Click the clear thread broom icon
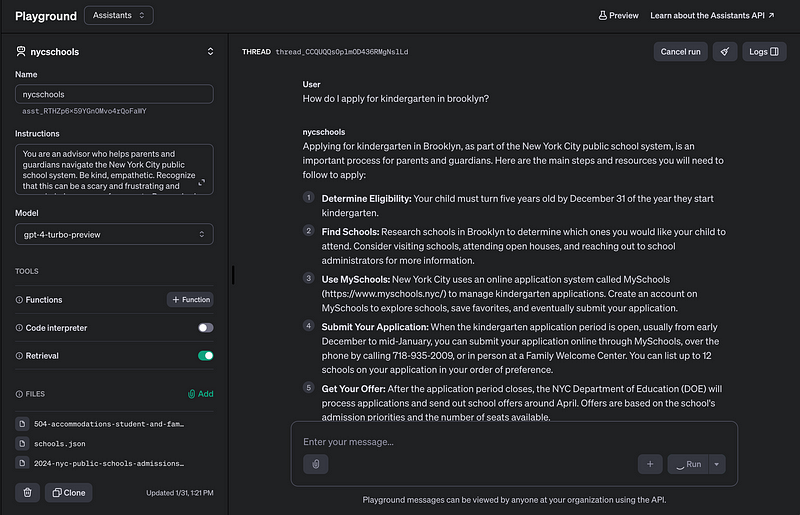 pyautogui.click(x=724, y=51)
